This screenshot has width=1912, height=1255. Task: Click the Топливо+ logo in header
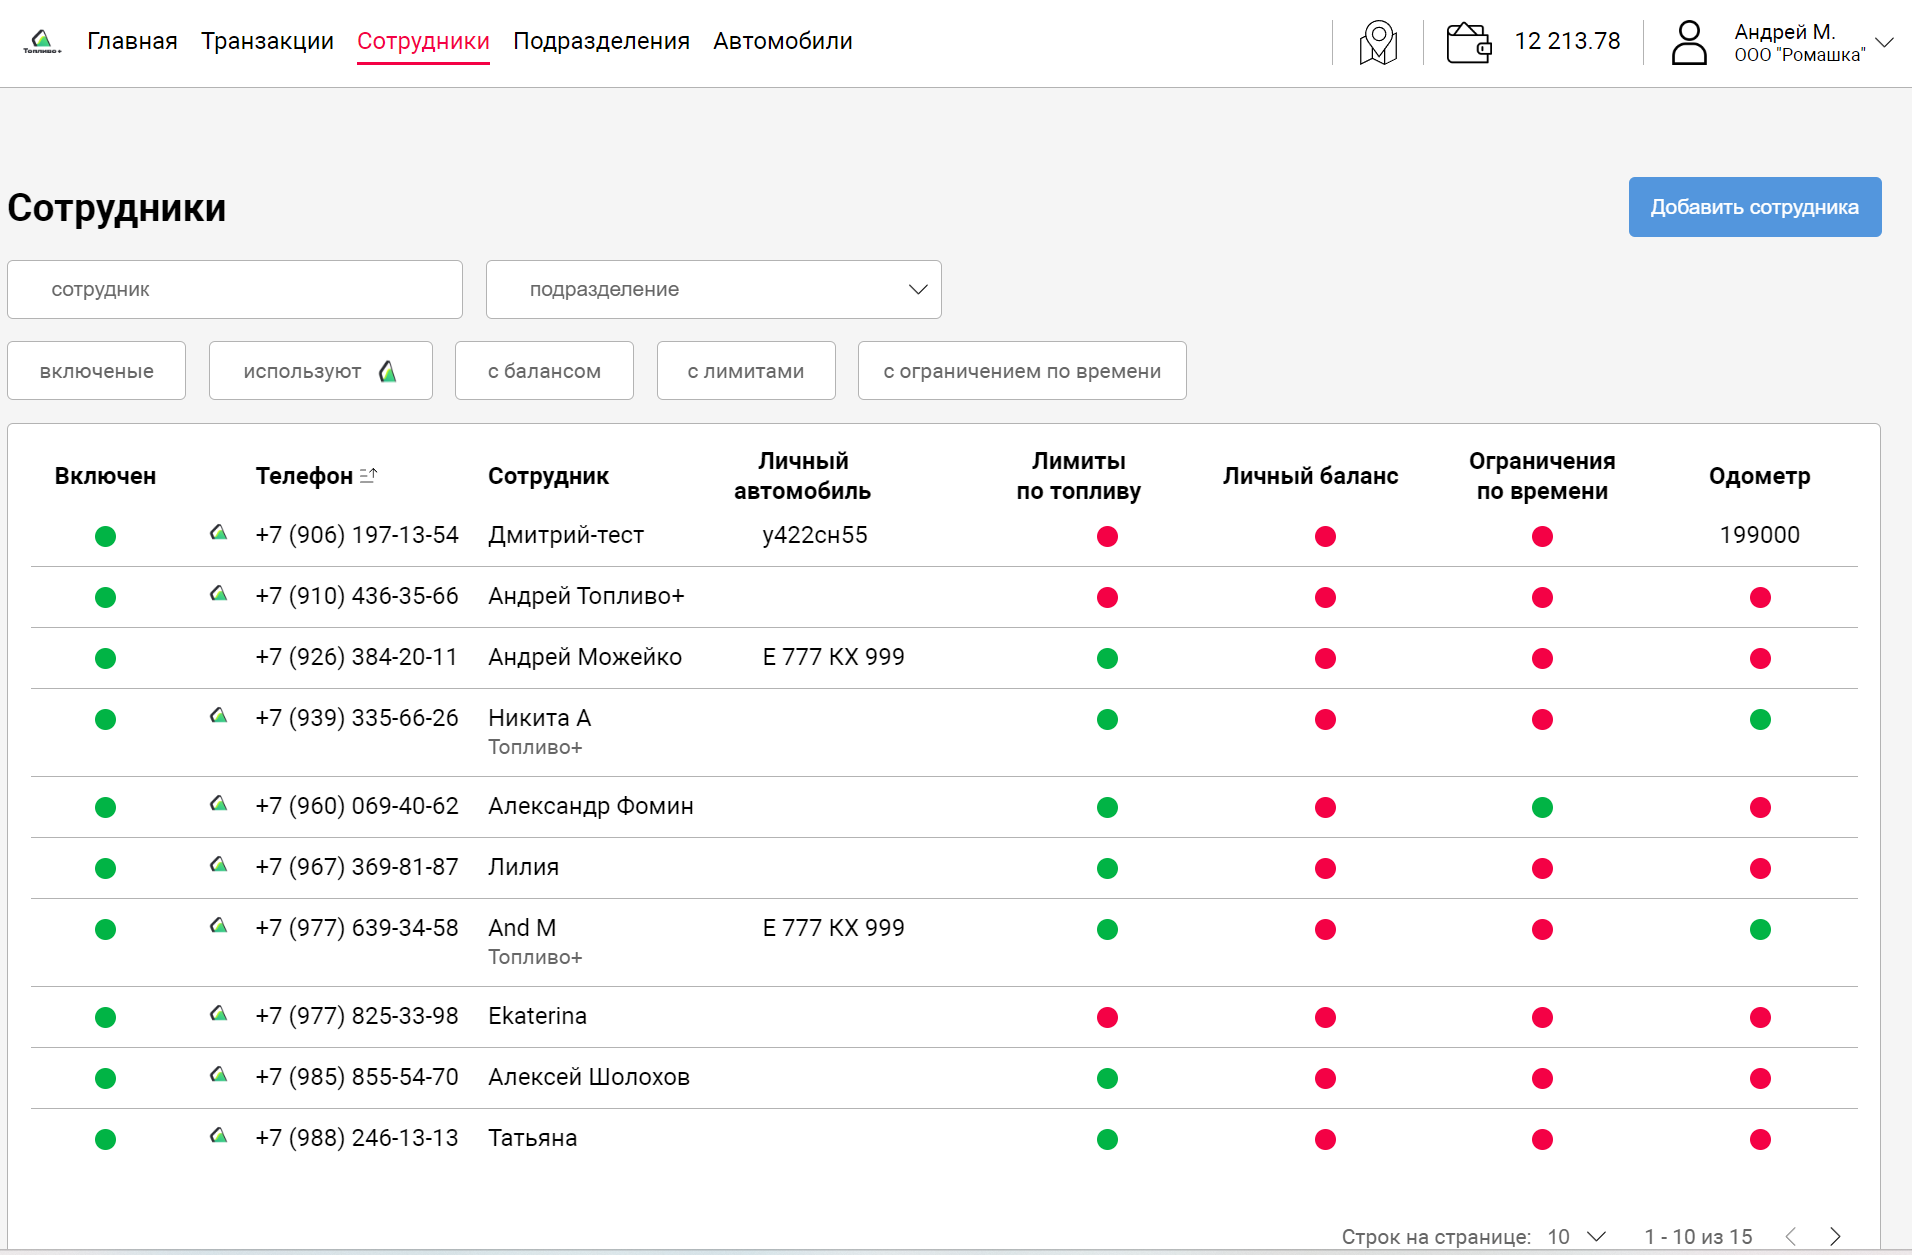click(42, 41)
